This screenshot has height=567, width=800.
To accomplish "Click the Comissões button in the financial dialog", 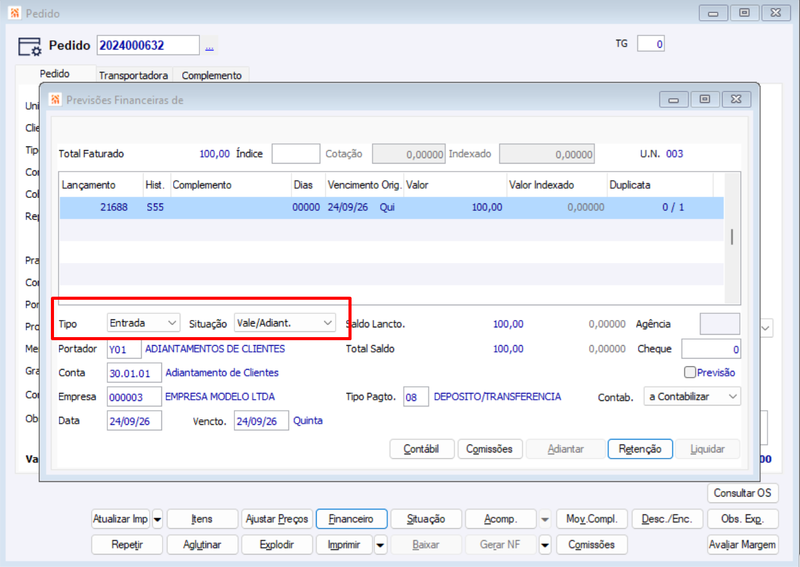I will (x=489, y=449).
